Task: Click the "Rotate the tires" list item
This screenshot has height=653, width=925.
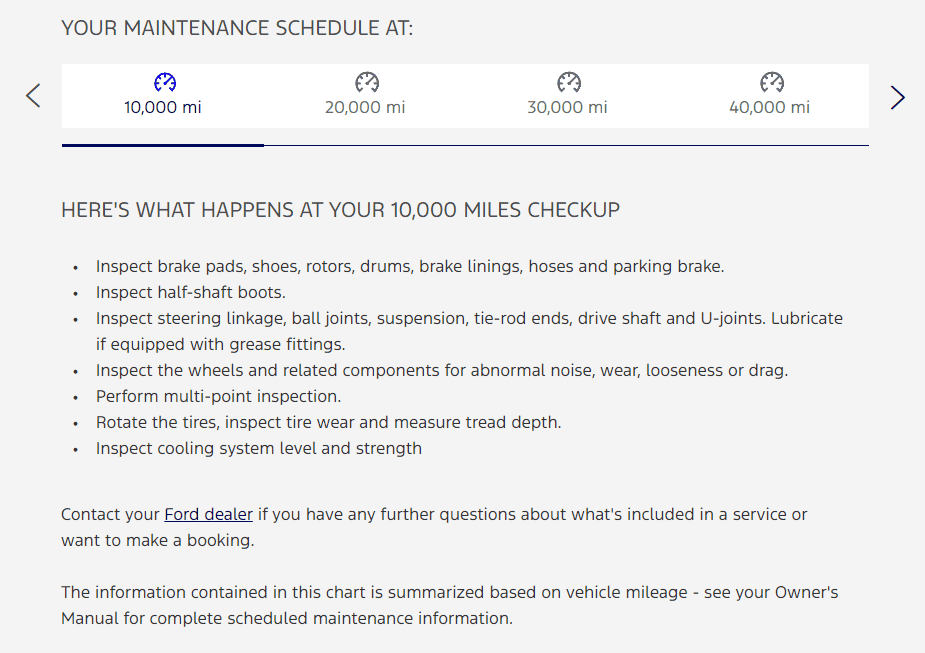Action: (328, 422)
